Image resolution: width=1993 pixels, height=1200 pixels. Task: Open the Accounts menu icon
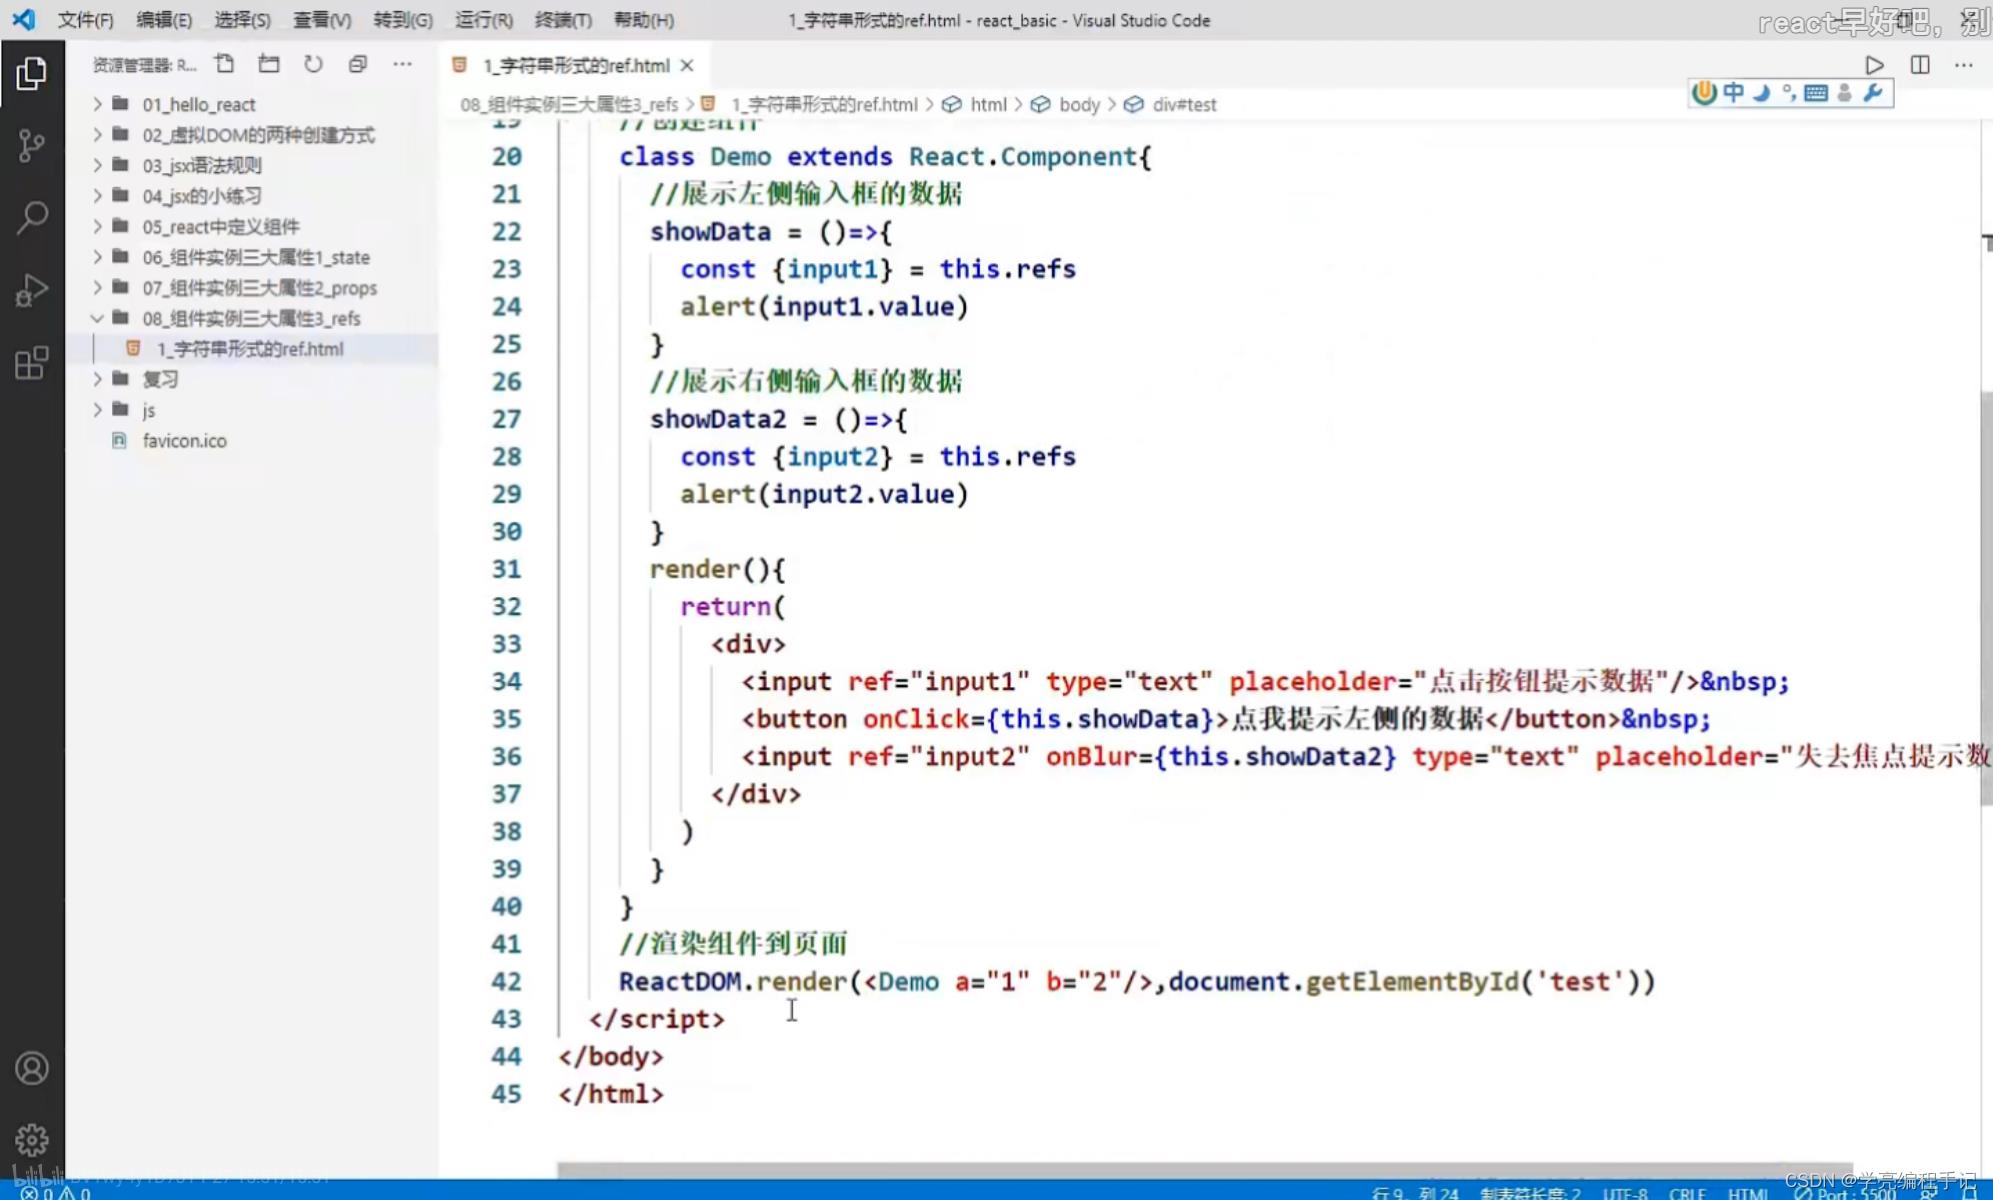pos(31,1068)
